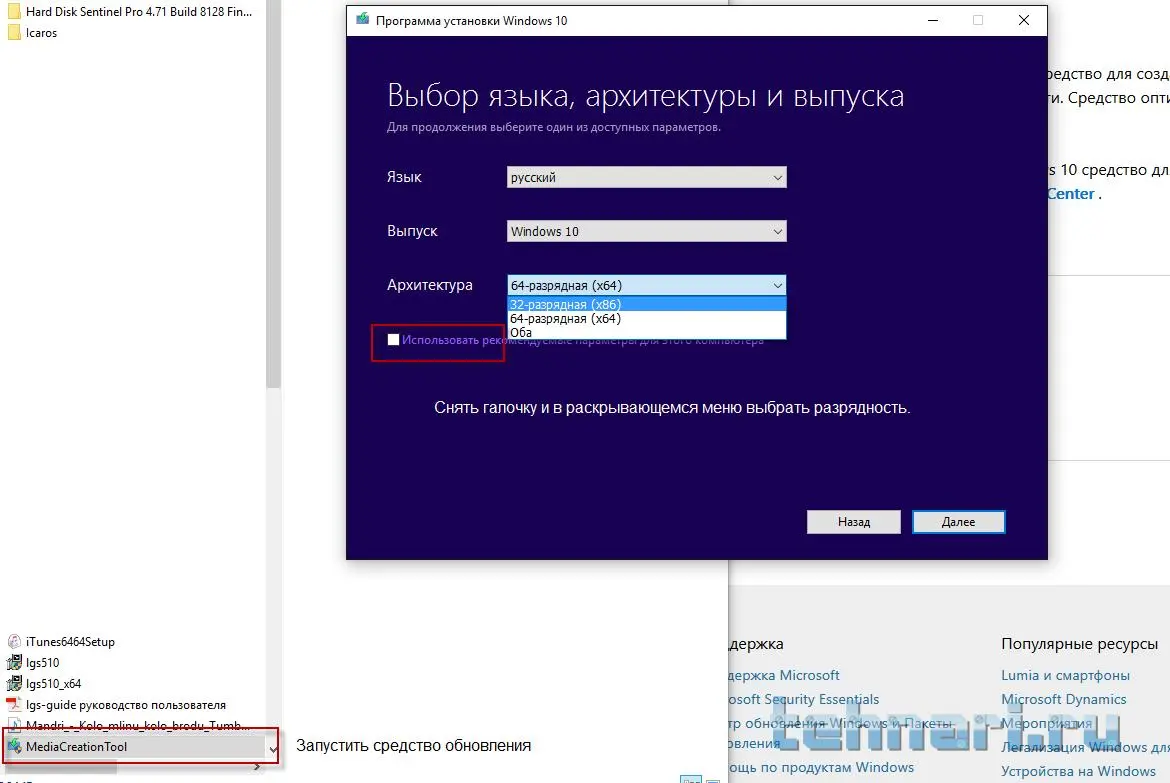Image resolution: width=1170 pixels, height=783 pixels.
Task: Open Устройства на Windows link
Action: 1077,771
